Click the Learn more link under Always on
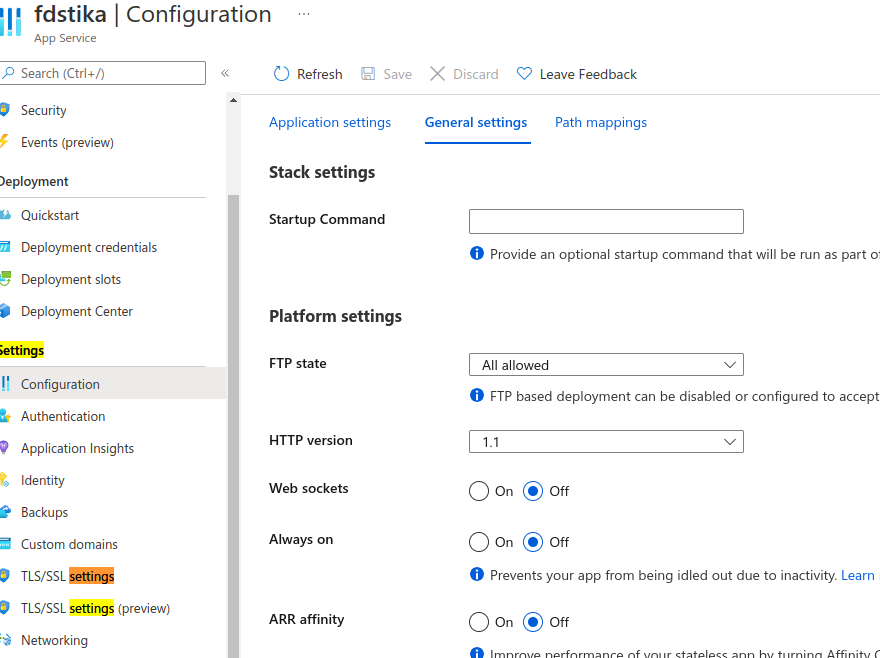Screen dimensions: 880x658 [x=858, y=575]
